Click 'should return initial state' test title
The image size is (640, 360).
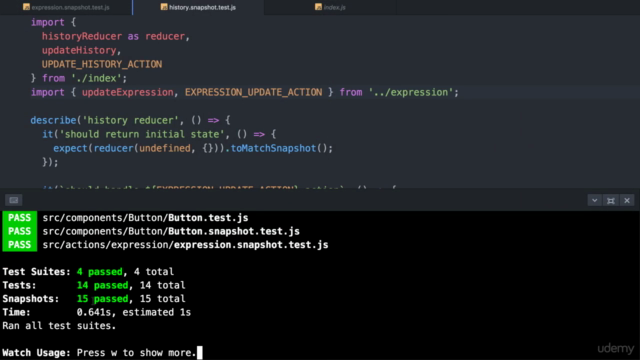coord(142,134)
